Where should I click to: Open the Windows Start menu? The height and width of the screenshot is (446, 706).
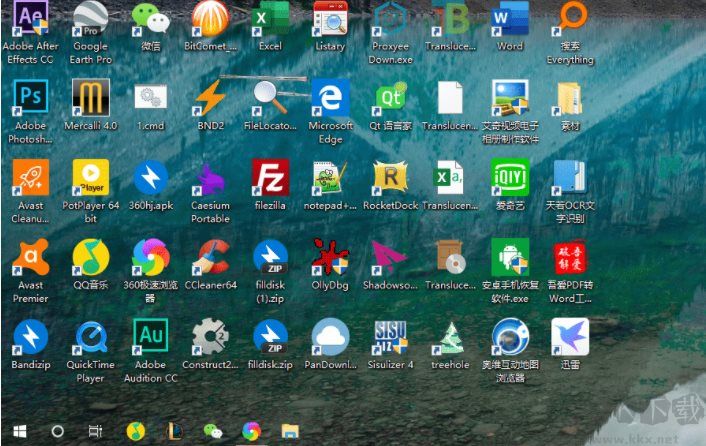[16, 431]
